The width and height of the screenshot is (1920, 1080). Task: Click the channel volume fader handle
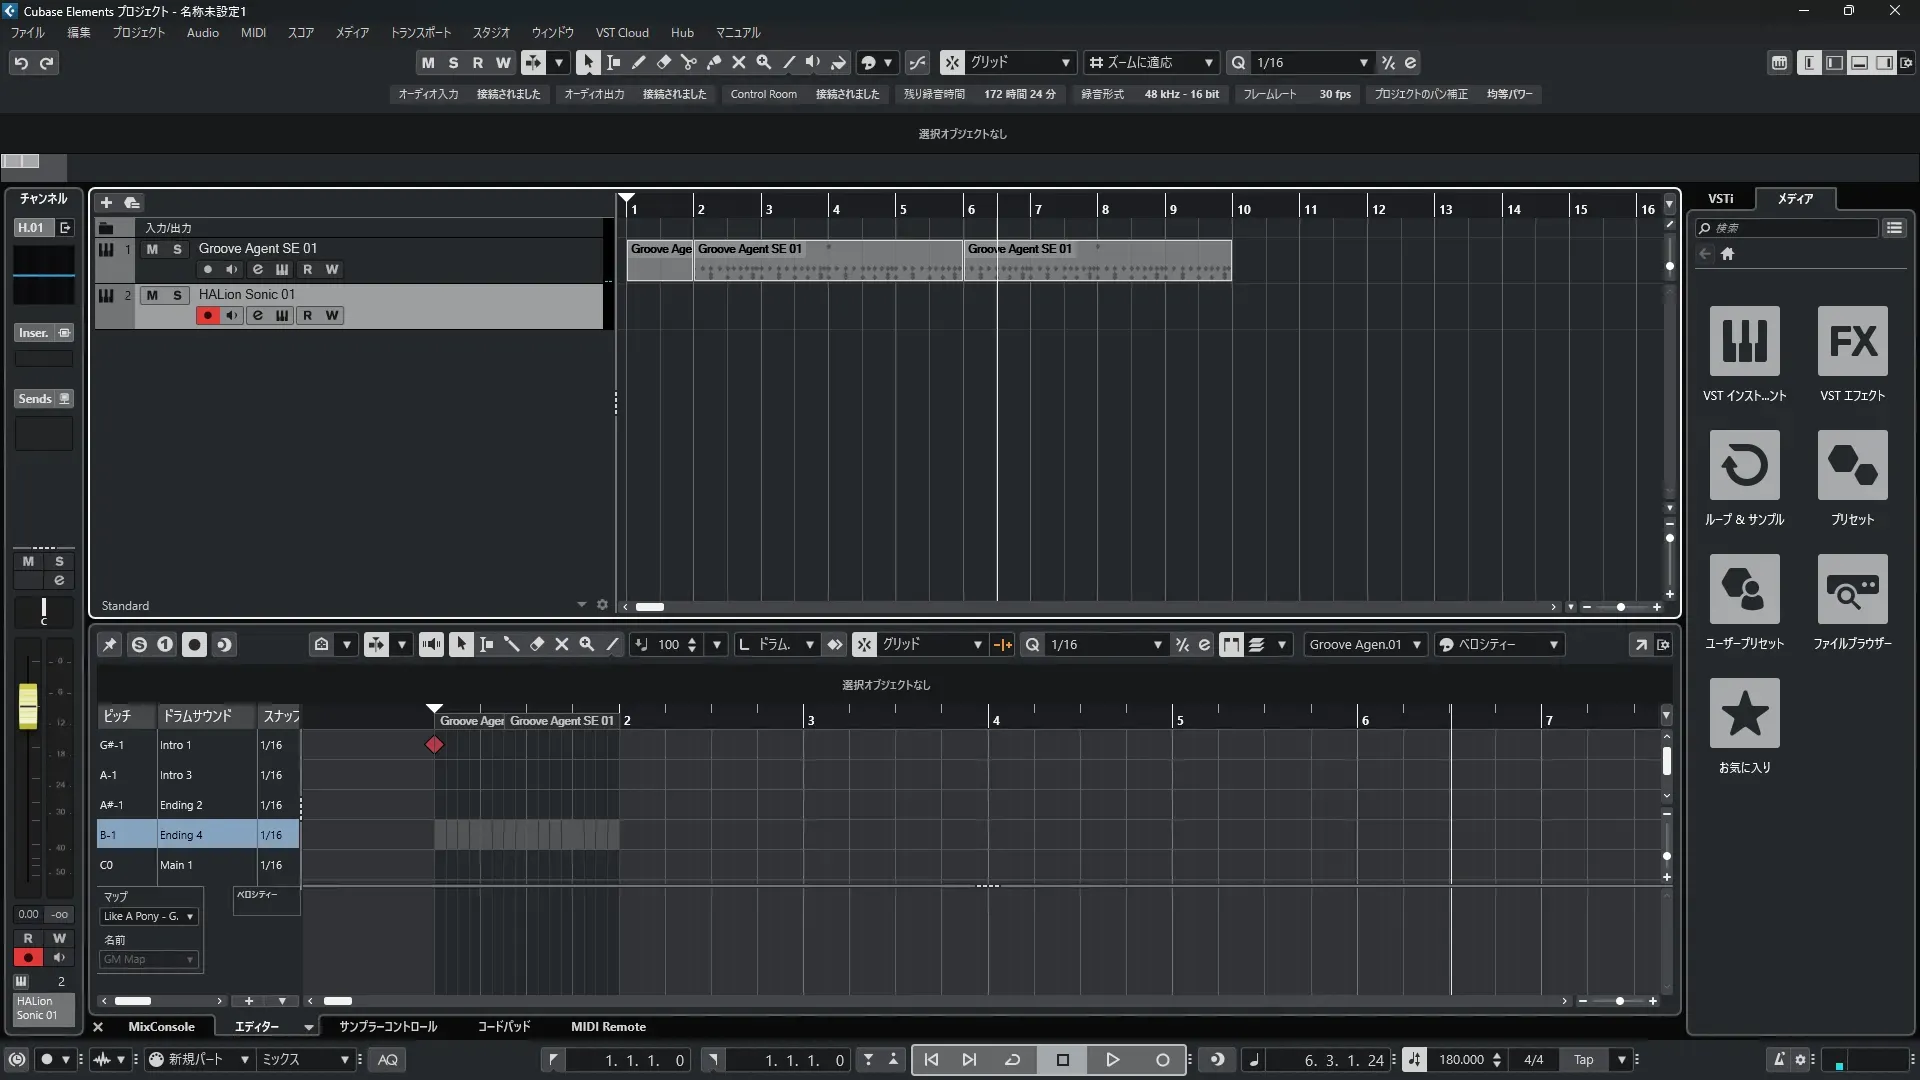[28, 705]
